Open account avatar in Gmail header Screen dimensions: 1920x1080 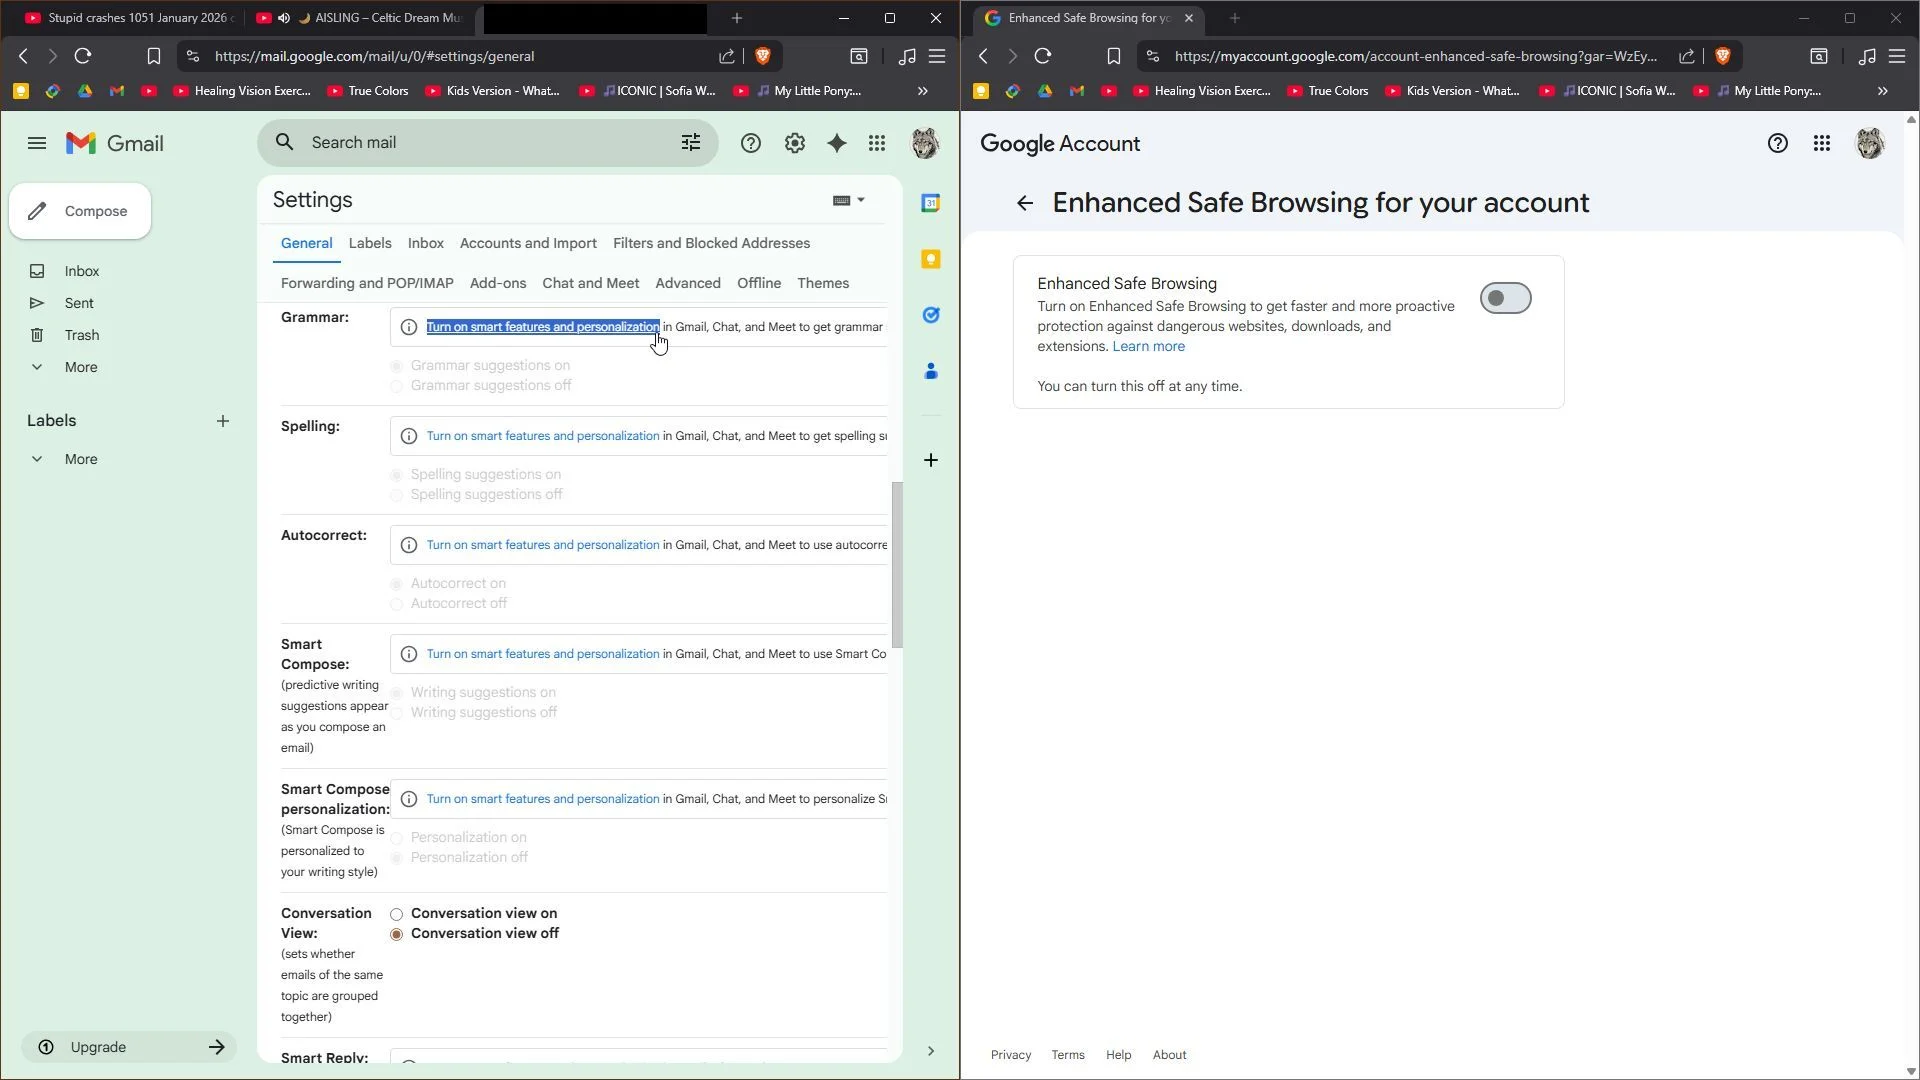pos(925,143)
